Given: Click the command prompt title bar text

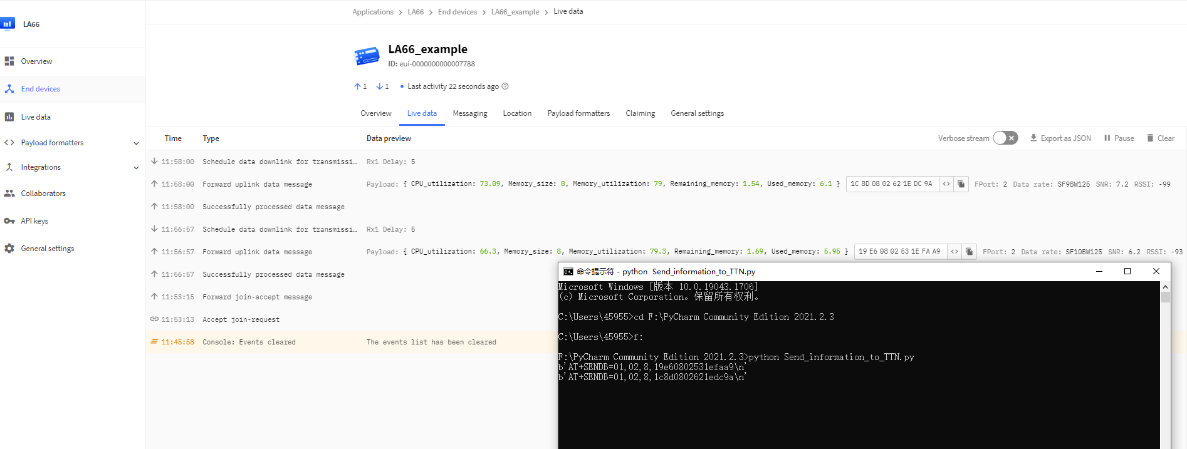Looking at the screenshot, I should tap(665, 271).
